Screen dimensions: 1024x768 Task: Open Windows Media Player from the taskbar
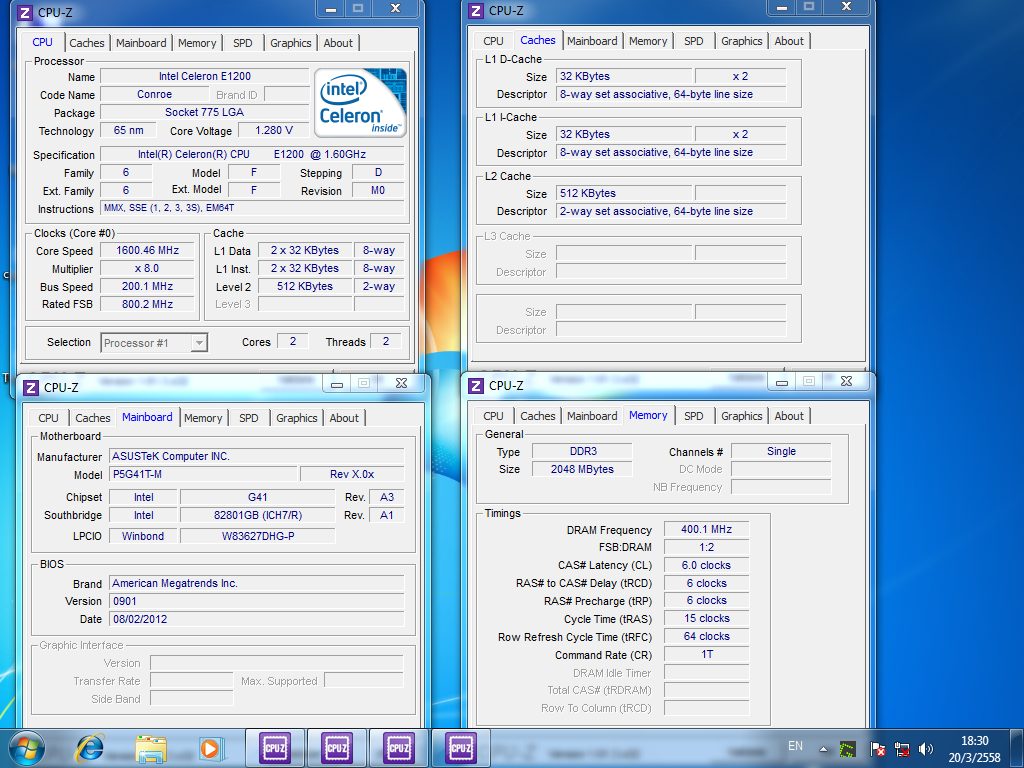pyautogui.click(x=209, y=747)
